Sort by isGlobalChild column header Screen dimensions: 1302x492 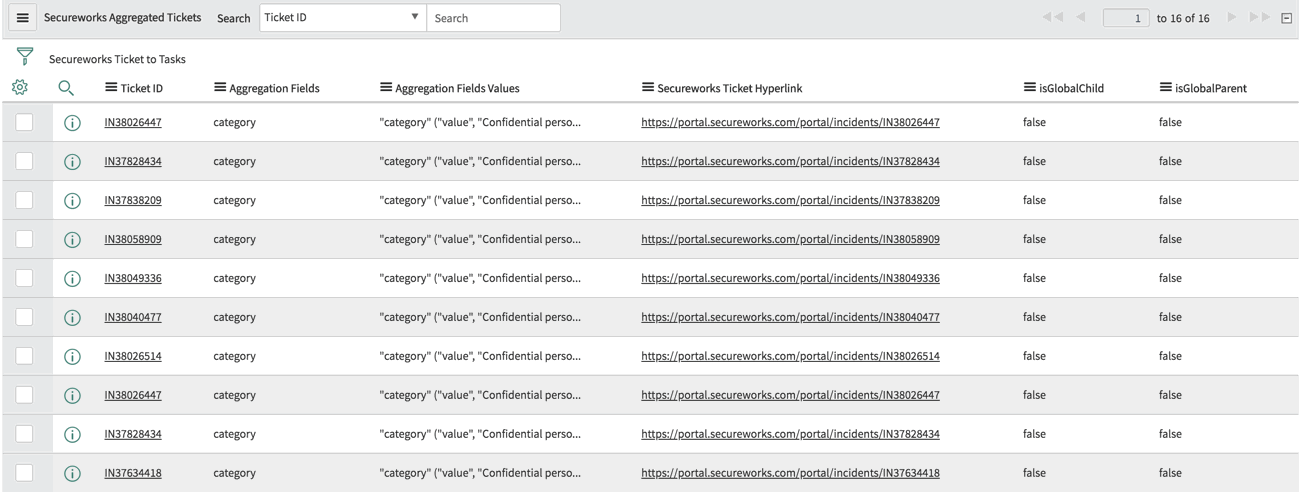pyautogui.click(x=1071, y=88)
